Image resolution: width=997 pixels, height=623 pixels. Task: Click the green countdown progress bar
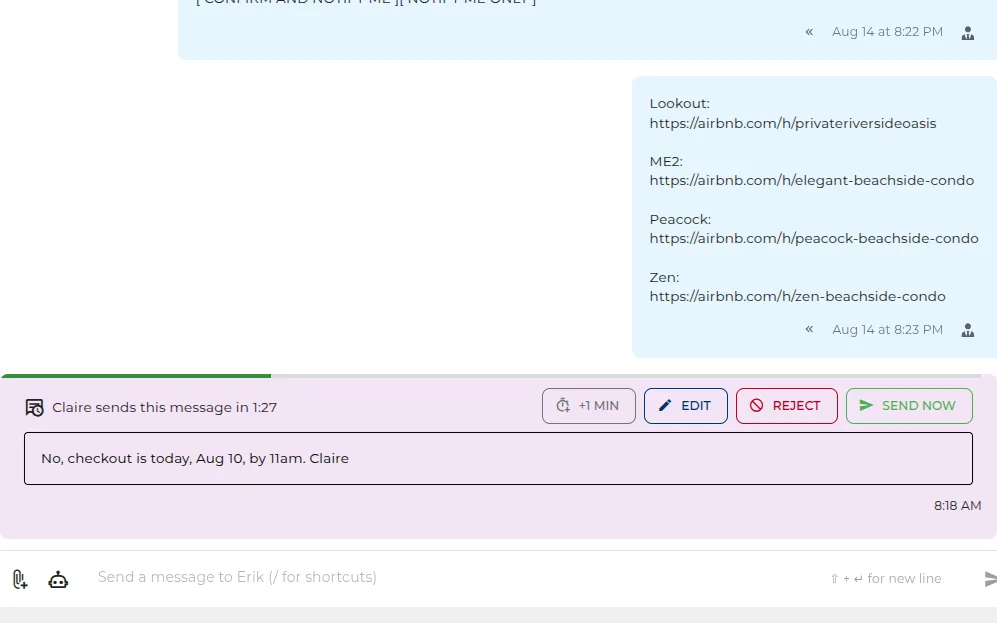click(136, 376)
